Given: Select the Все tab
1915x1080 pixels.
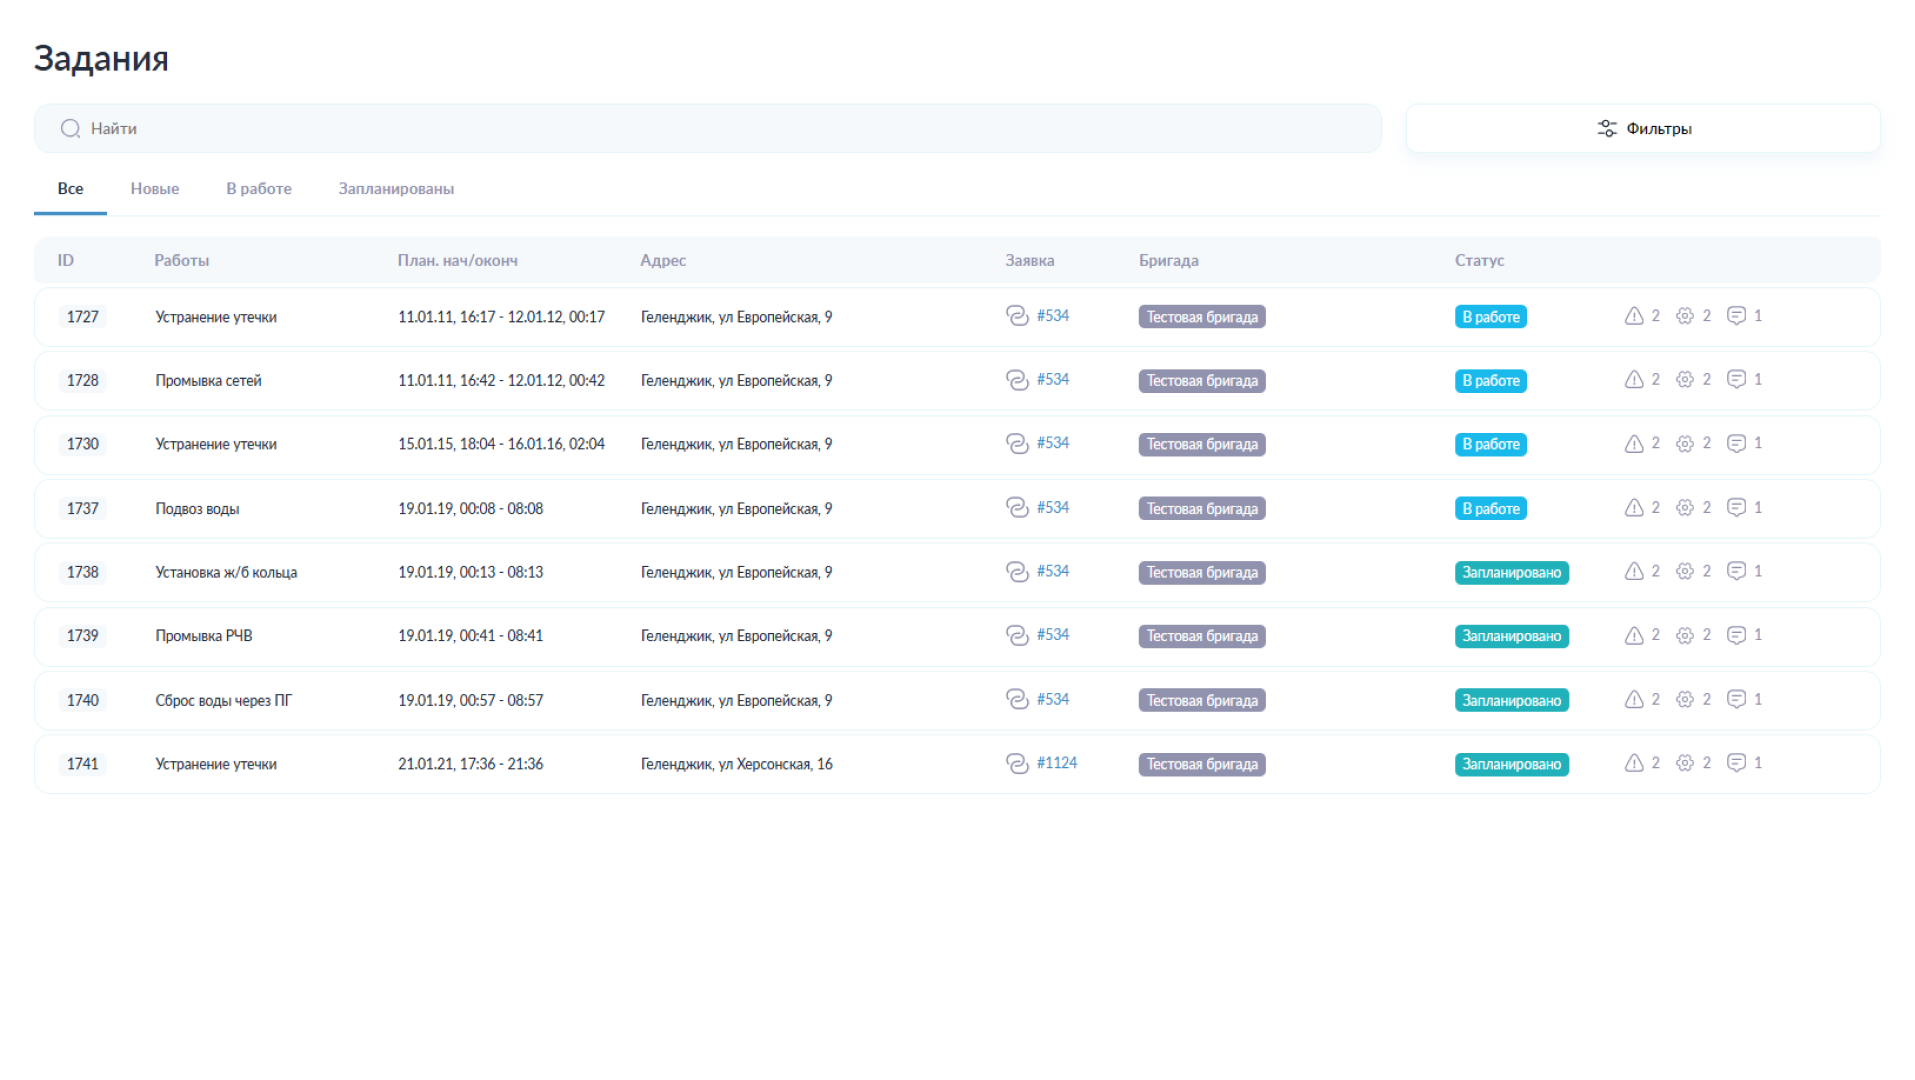Looking at the screenshot, I should click(x=70, y=189).
